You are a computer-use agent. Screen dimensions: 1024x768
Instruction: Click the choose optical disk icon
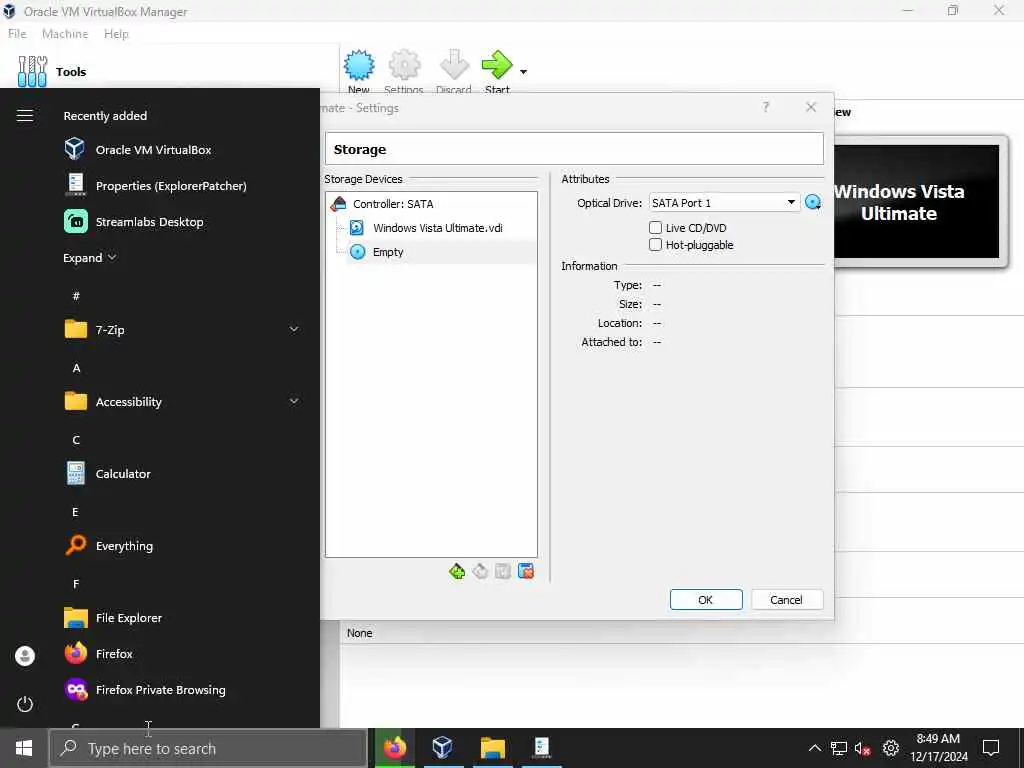pyautogui.click(x=813, y=202)
